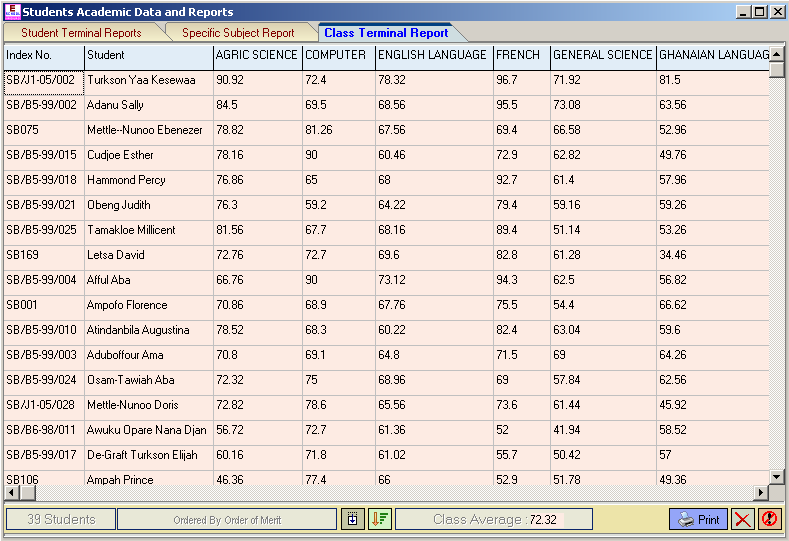
Task: Click index number SB/B5-99/015
Action: (44, 158)
